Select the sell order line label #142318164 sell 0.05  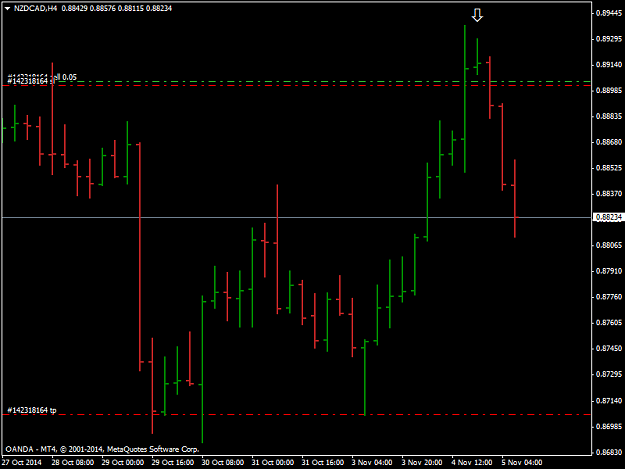pyautogui.click(x=42, y=77)
